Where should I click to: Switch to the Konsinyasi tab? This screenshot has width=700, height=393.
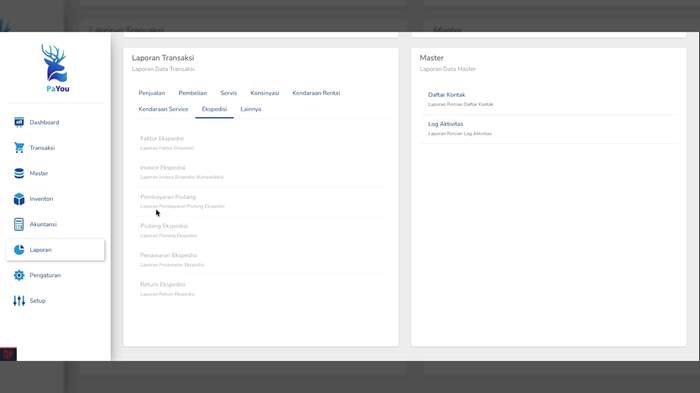(265, 93)
